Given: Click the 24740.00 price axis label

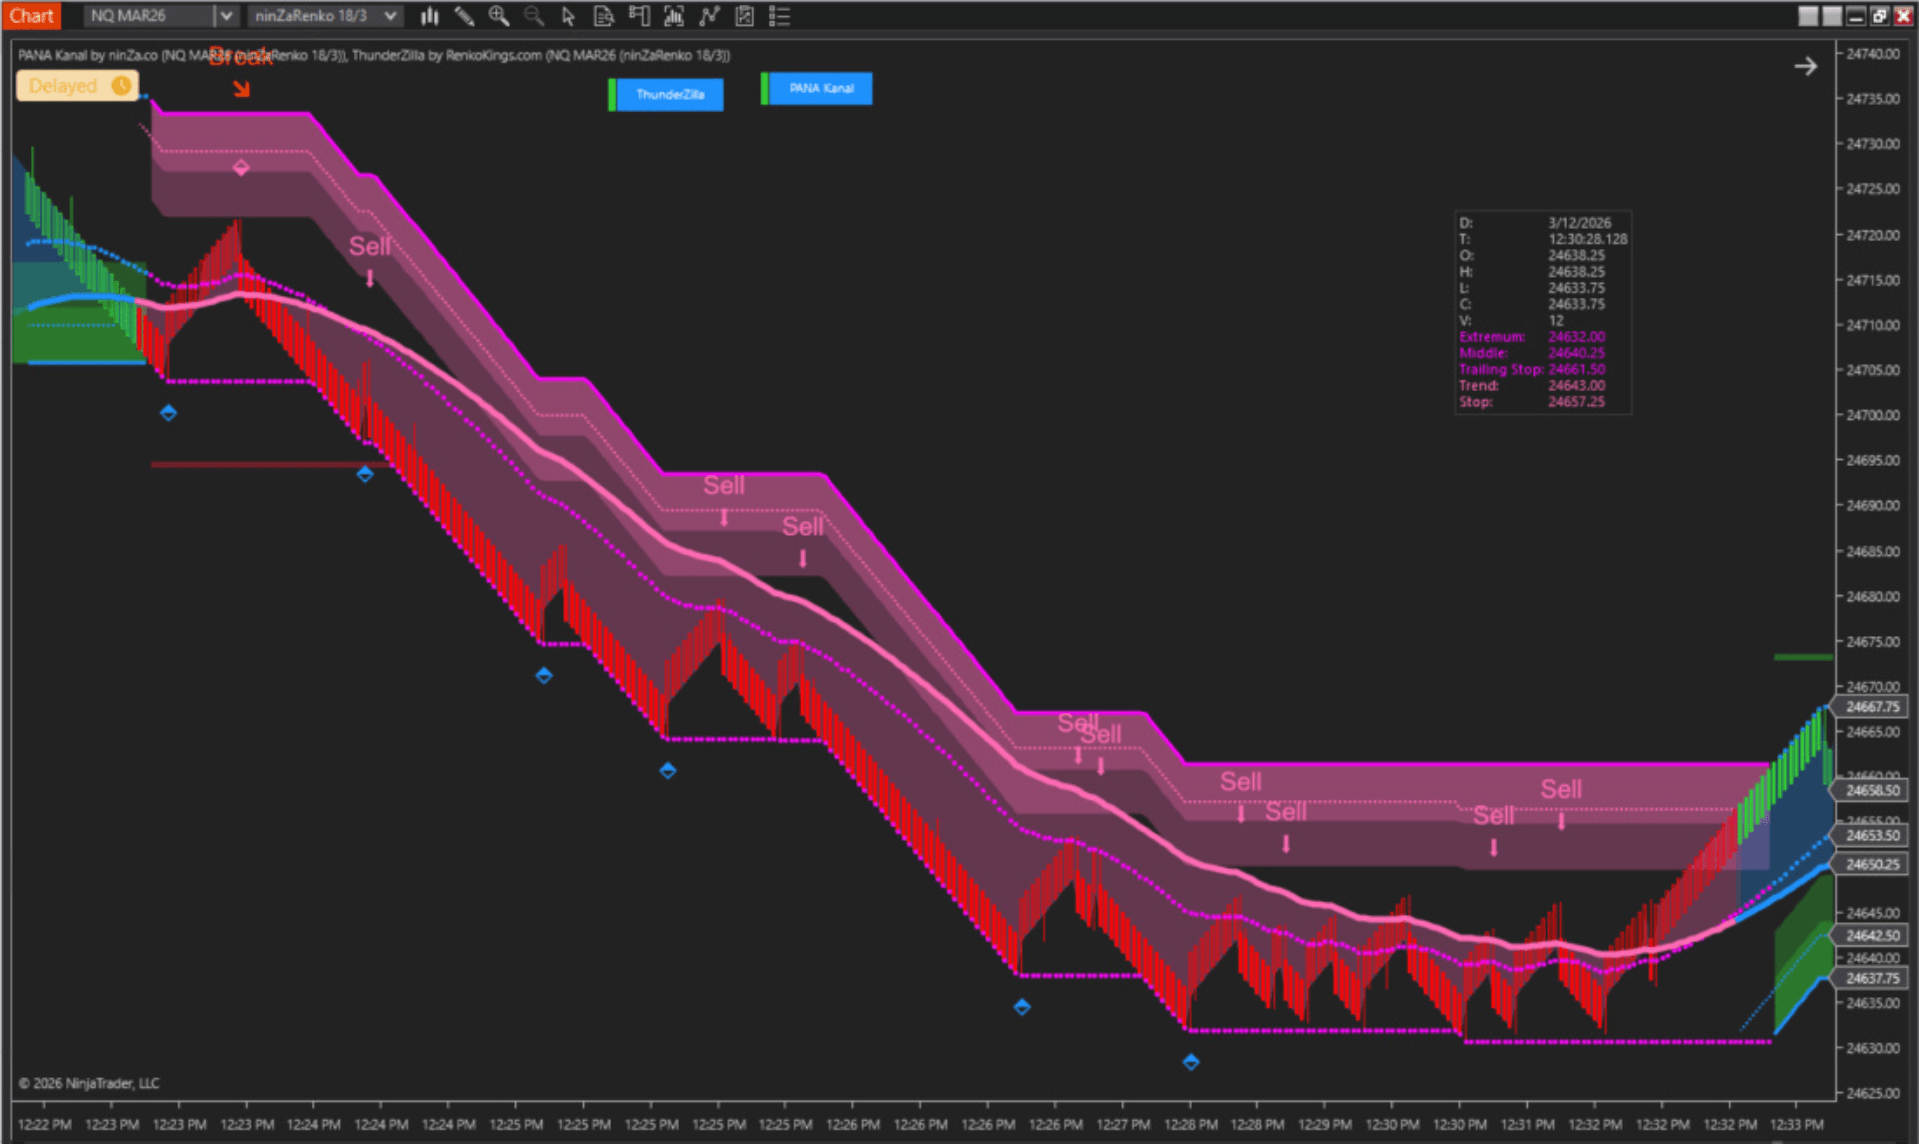Looking at the screenshot, I should (1873, 54).
